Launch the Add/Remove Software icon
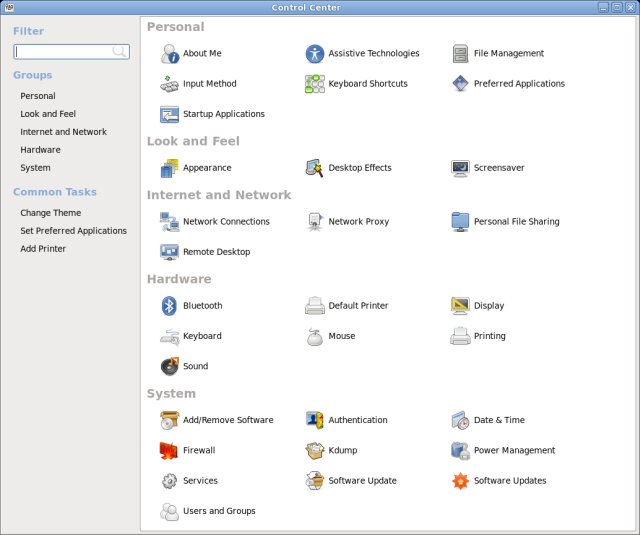Screen dimensions: 640x535 [x=169, y=420]
